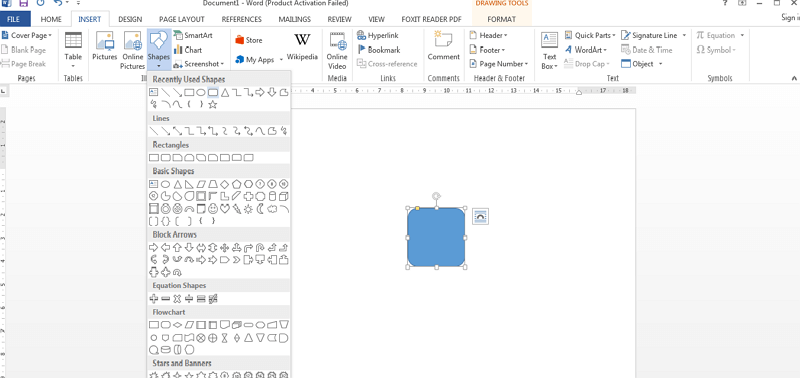Collapse the ribbon with the caret arrow
The height and width of the screenshot is (378, 800).
tap(794, 78)
